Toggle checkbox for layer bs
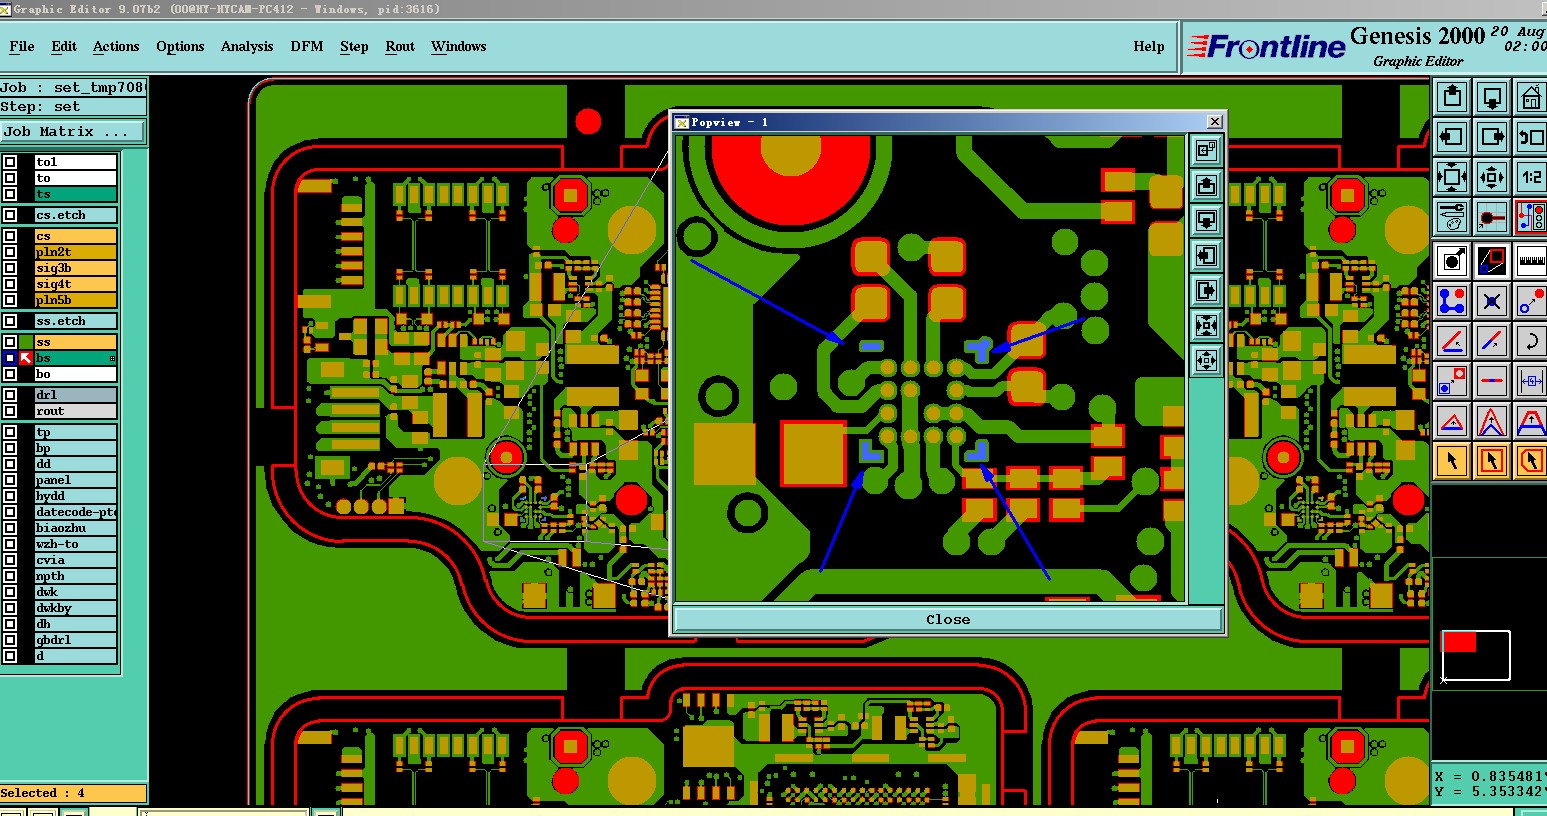The image size is (1547, 816). 10,358
